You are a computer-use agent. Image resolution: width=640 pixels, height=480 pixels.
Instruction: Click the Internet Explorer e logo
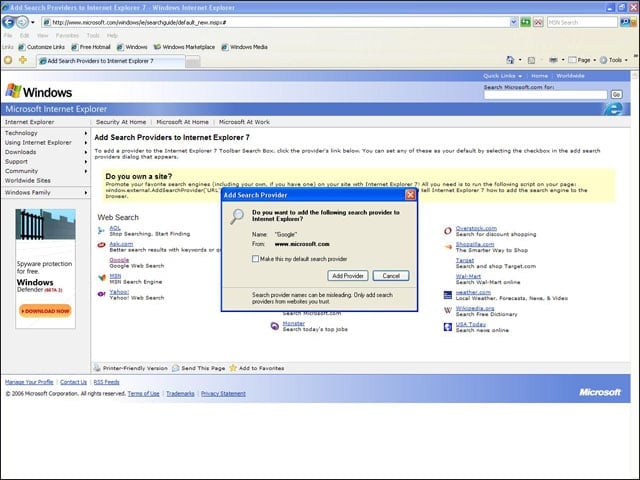pyautogui.click(x=613, y=109)
